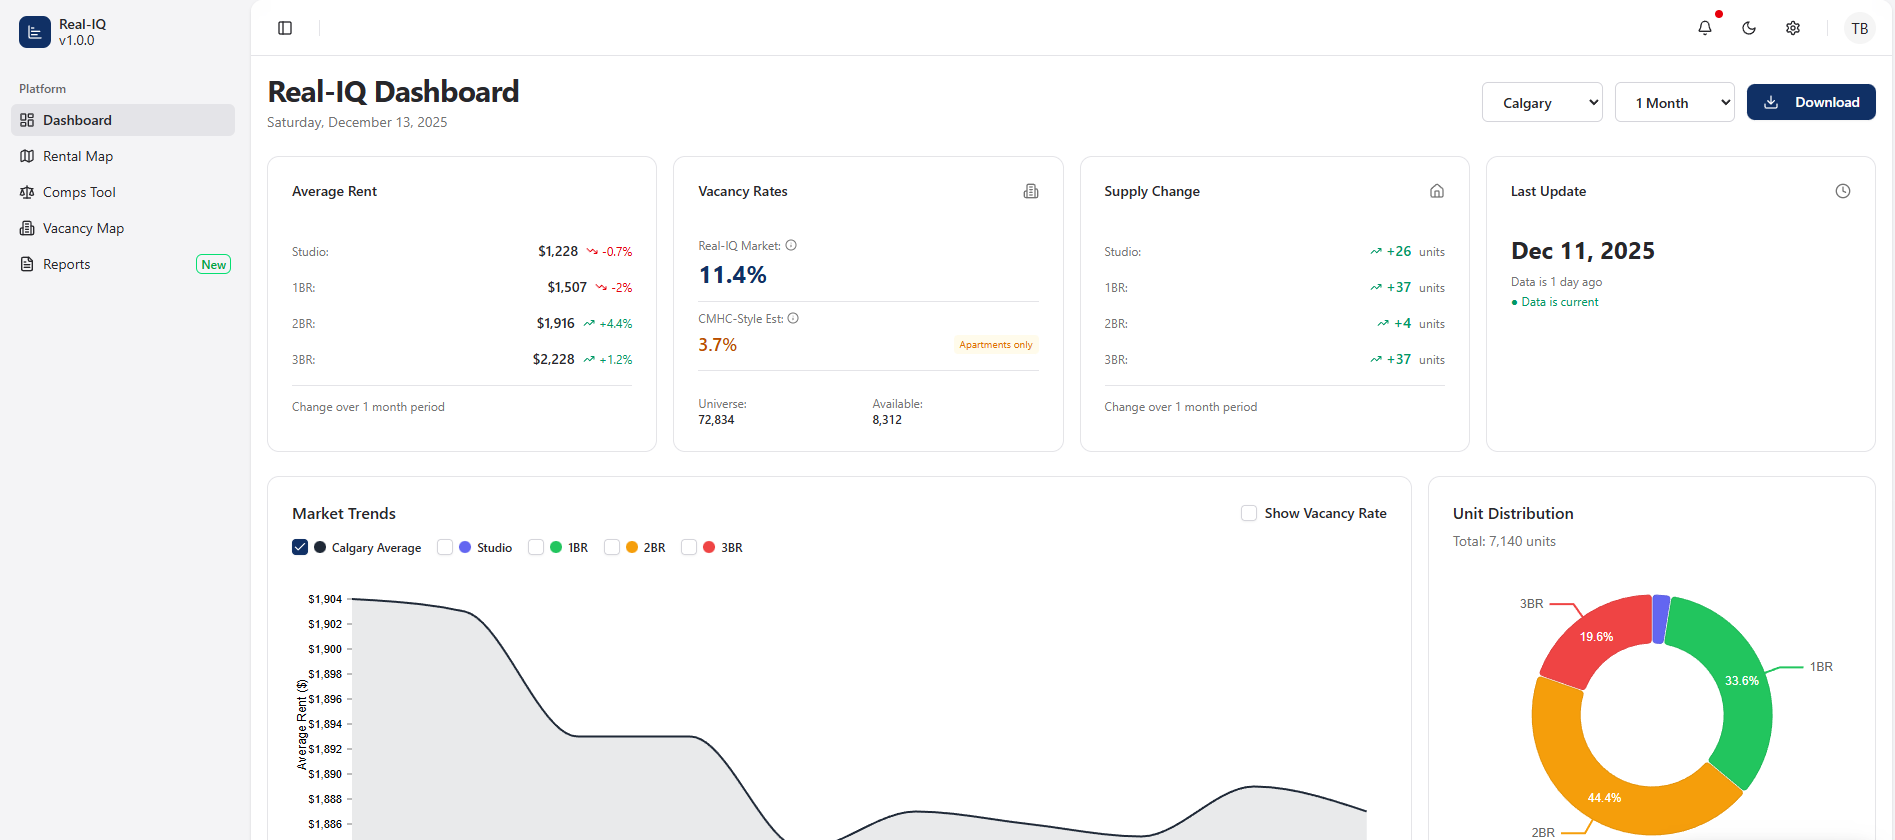This screenshot has width=1895, height=840.
Task: Enable the 1BR series checkbox
Action: tap(536, 547)
